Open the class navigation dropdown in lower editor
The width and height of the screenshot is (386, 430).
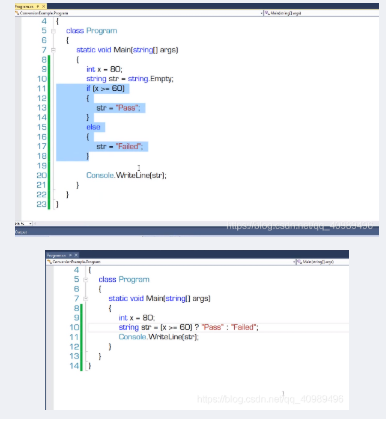(171, 262)
